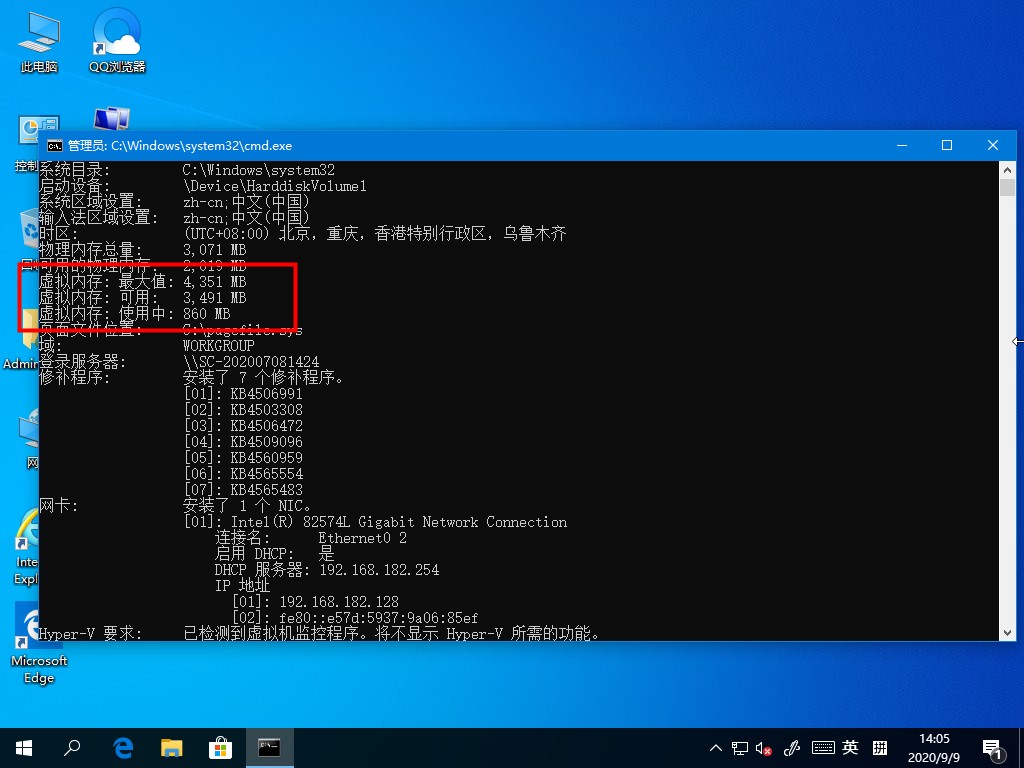Open Windows Ink Workspace from the tray

[791, 747]
